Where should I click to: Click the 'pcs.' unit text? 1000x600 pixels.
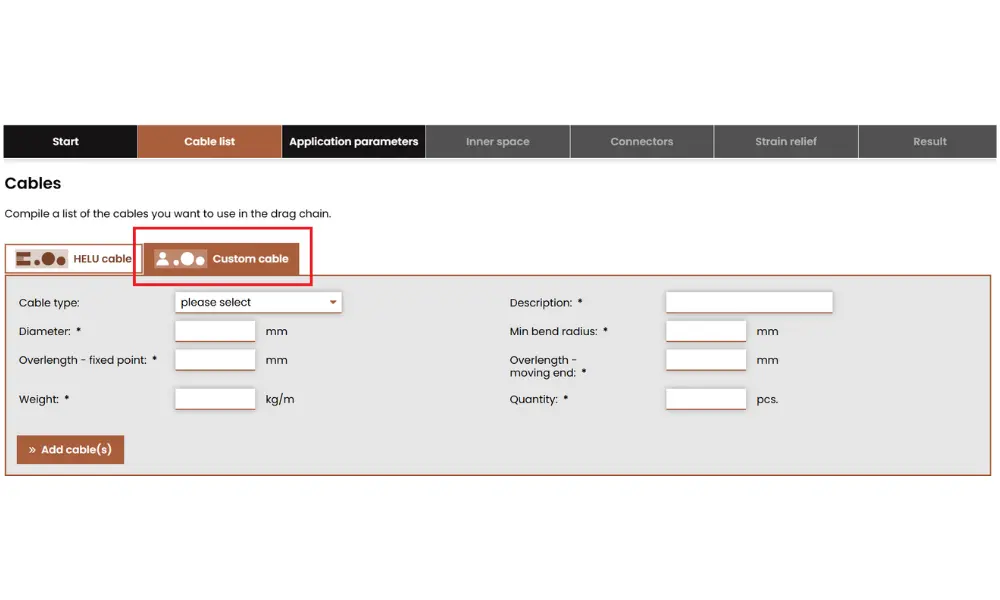(767, 400)
